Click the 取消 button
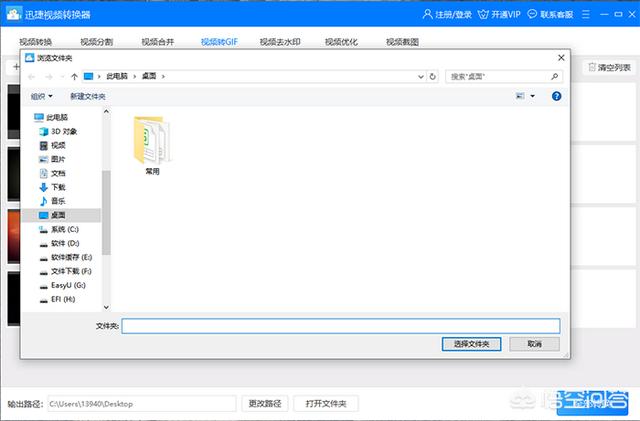 coord(534,344)
